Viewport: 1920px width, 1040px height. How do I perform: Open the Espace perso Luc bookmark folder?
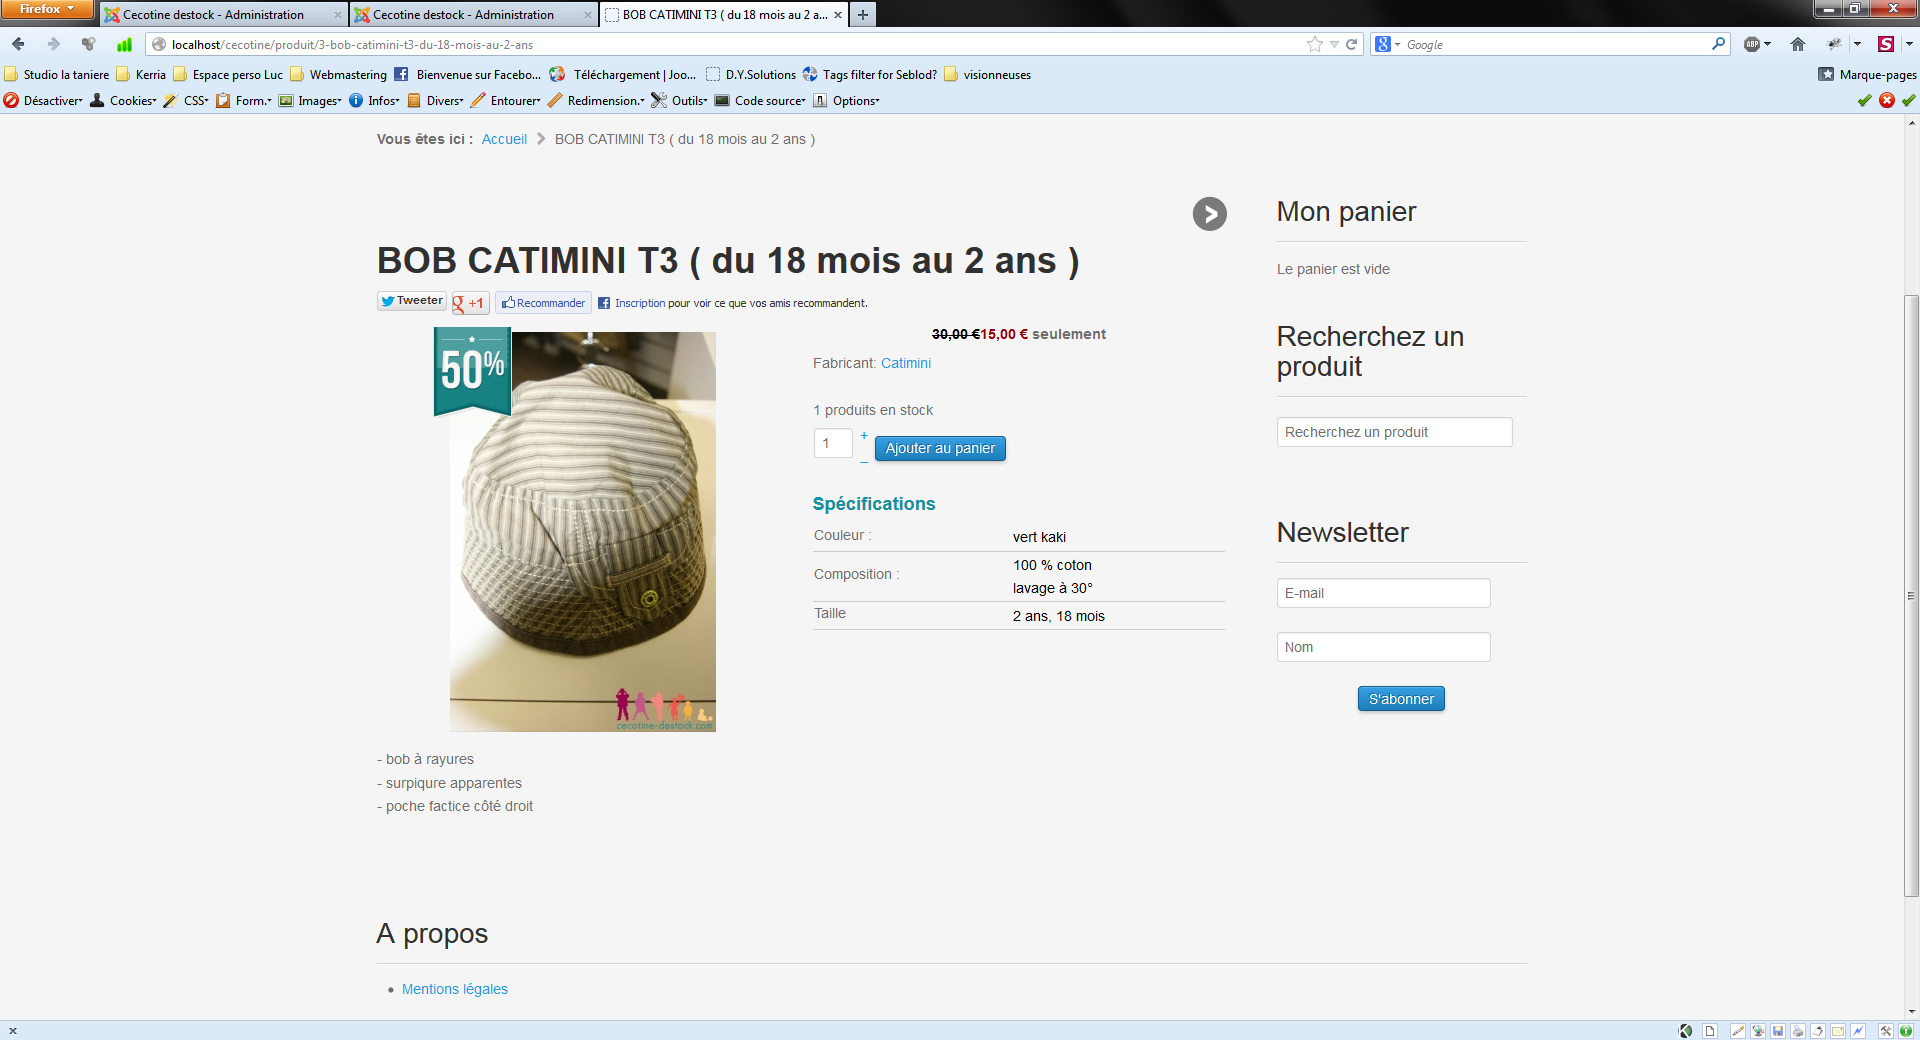tap(228, 74)
